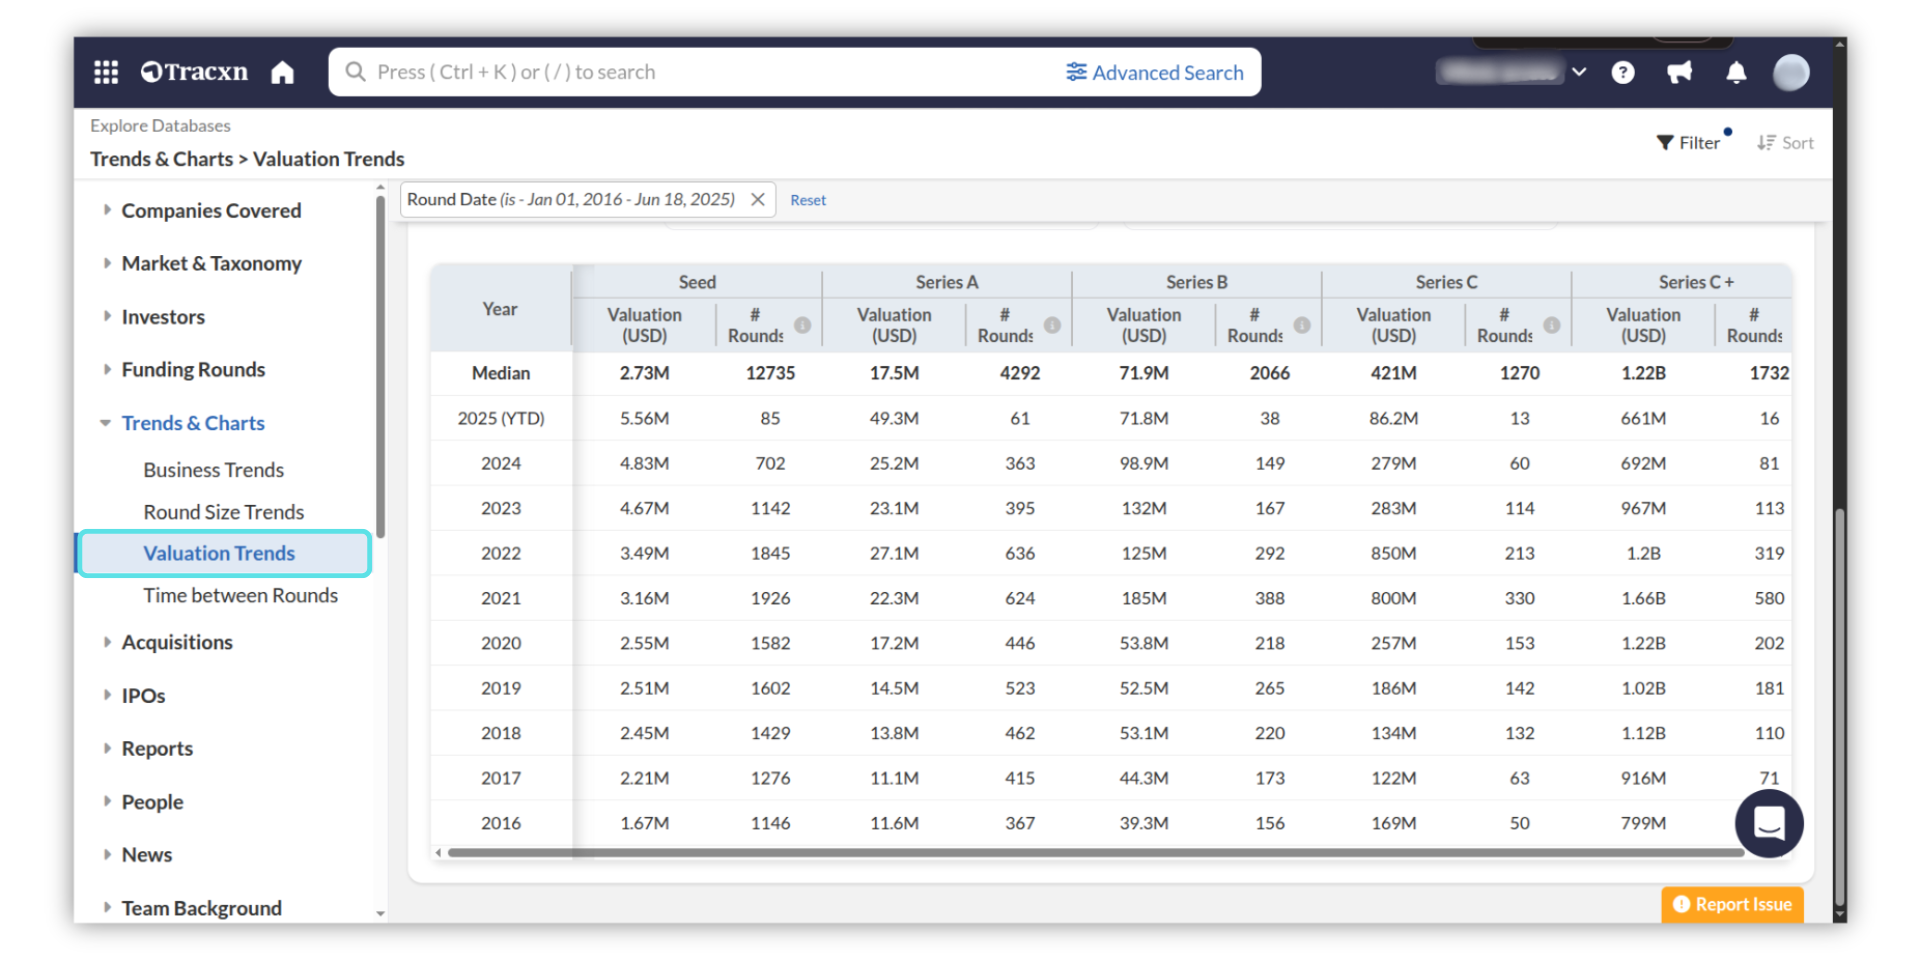The width and height of the screenshot is (1920, 960).
Task: Open the notifications bell icon
Action: pos(1736,72)
